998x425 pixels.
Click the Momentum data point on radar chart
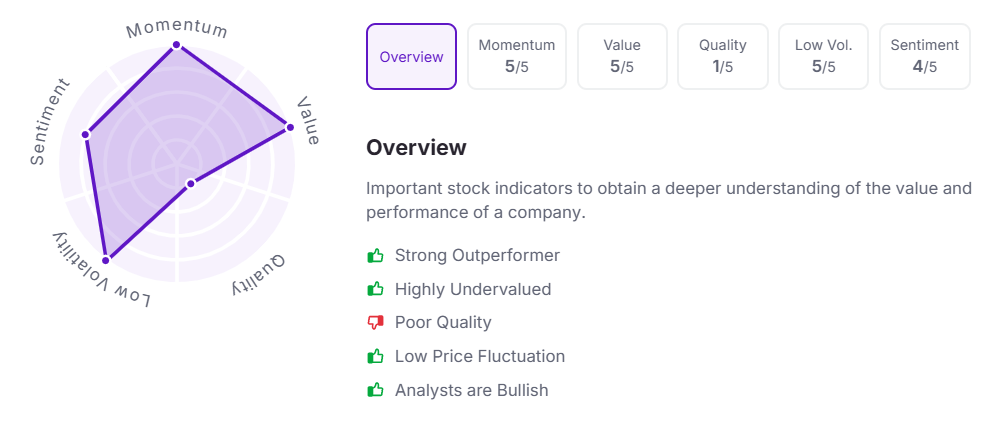coord(177,45)
